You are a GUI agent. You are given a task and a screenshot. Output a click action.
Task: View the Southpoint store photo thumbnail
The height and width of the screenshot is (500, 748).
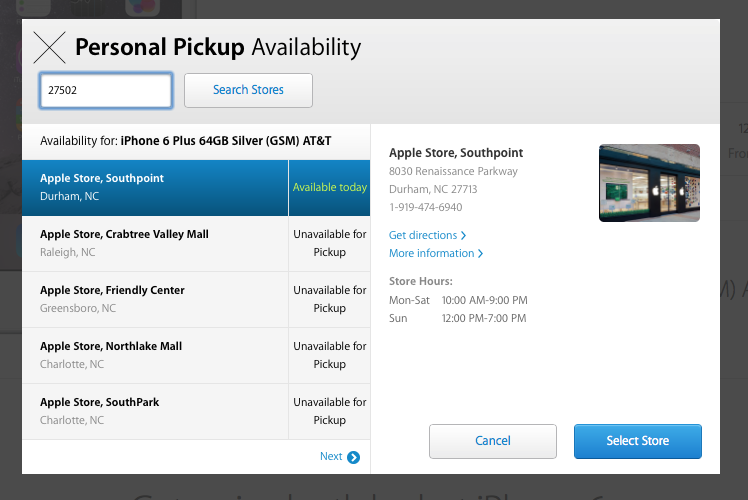click(649, 183)
